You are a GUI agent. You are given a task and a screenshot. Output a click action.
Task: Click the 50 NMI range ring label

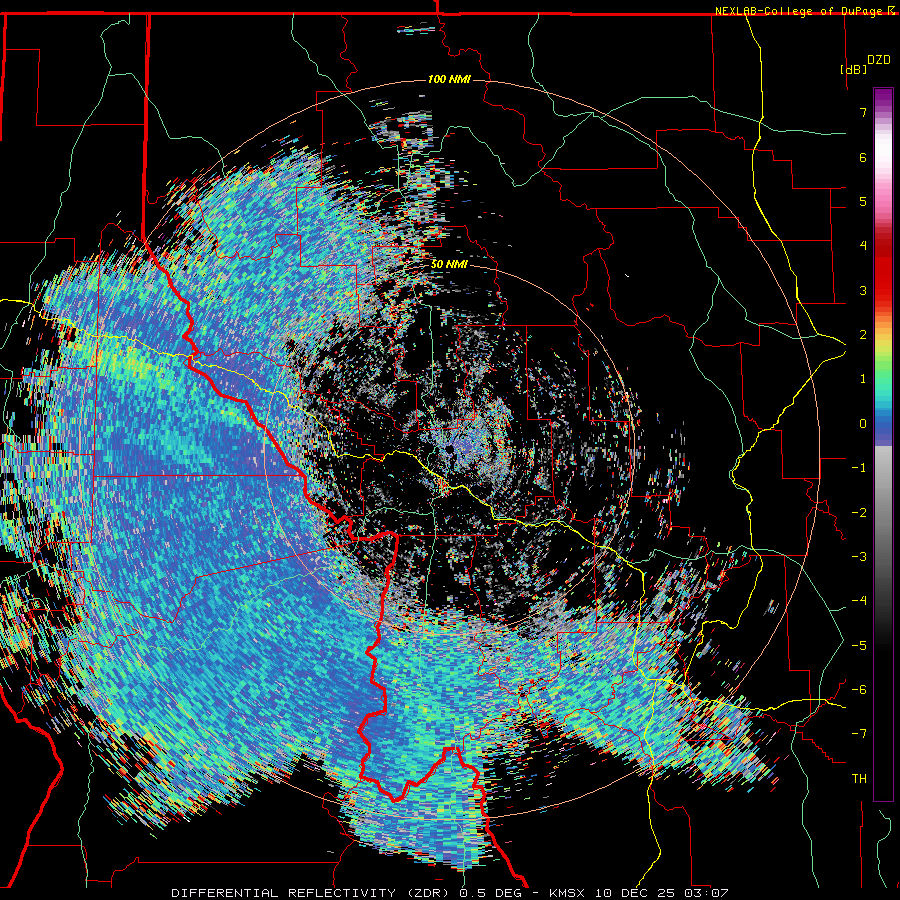449,264
